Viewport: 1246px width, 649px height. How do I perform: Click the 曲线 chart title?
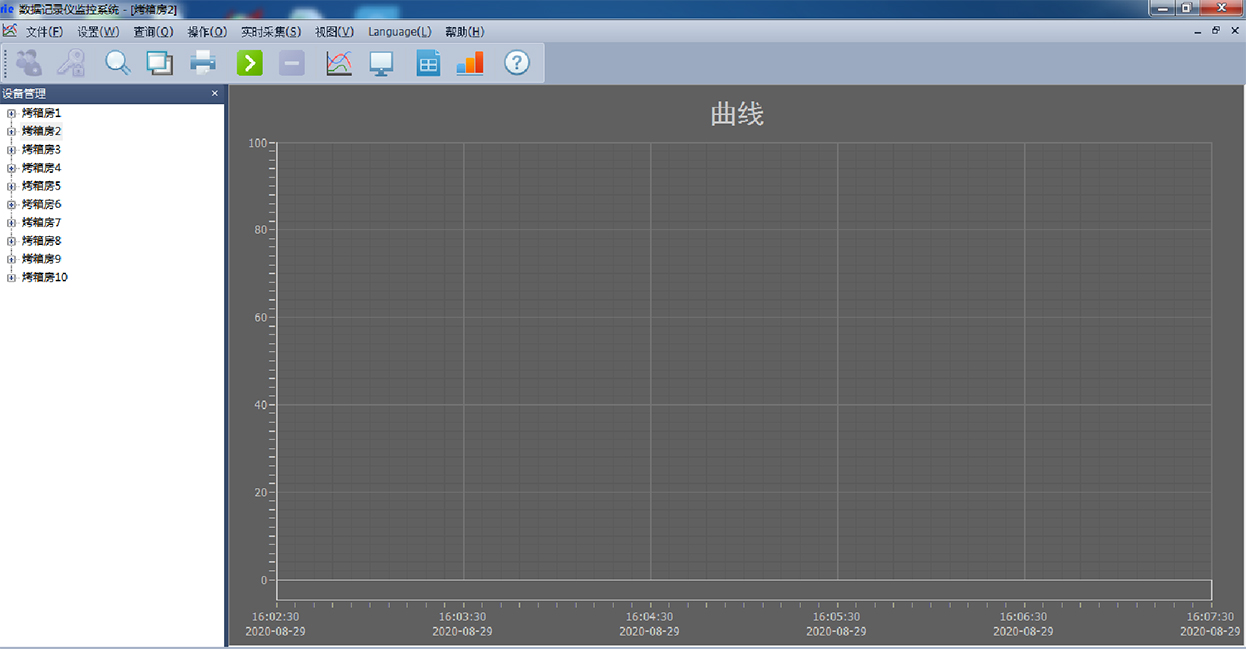(x=737, y=114)
